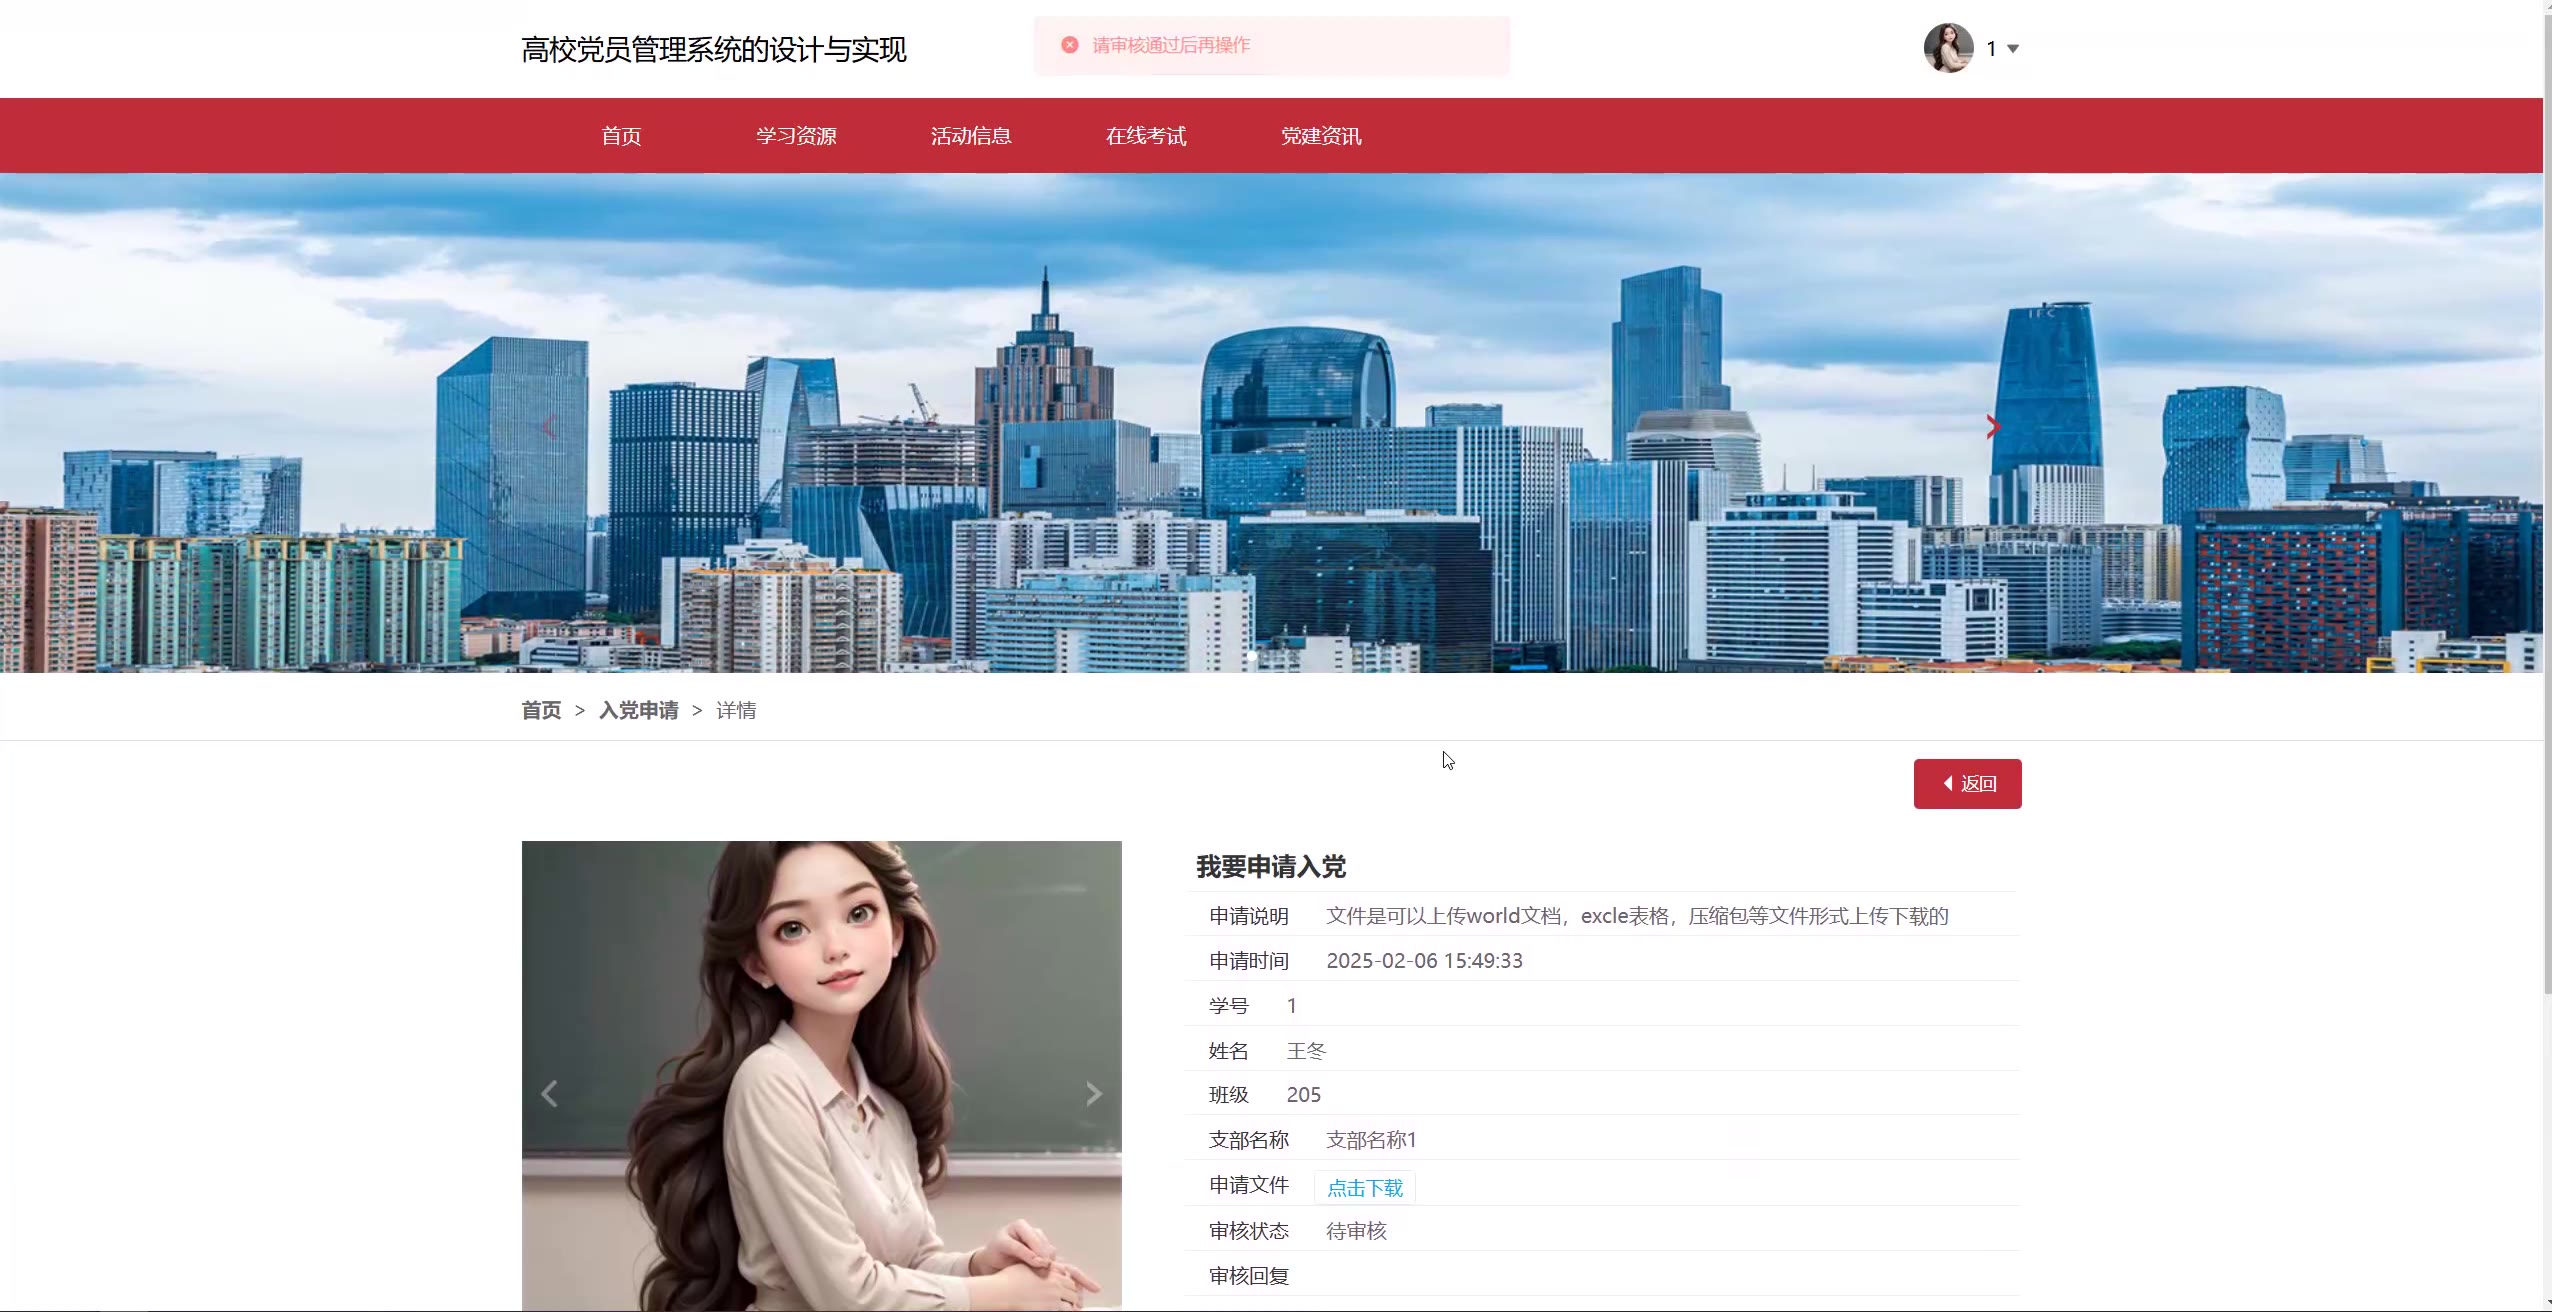Click the red error icon in the notification
This screenshot has height=1312, width=2552.
(x=1069, y=45)
